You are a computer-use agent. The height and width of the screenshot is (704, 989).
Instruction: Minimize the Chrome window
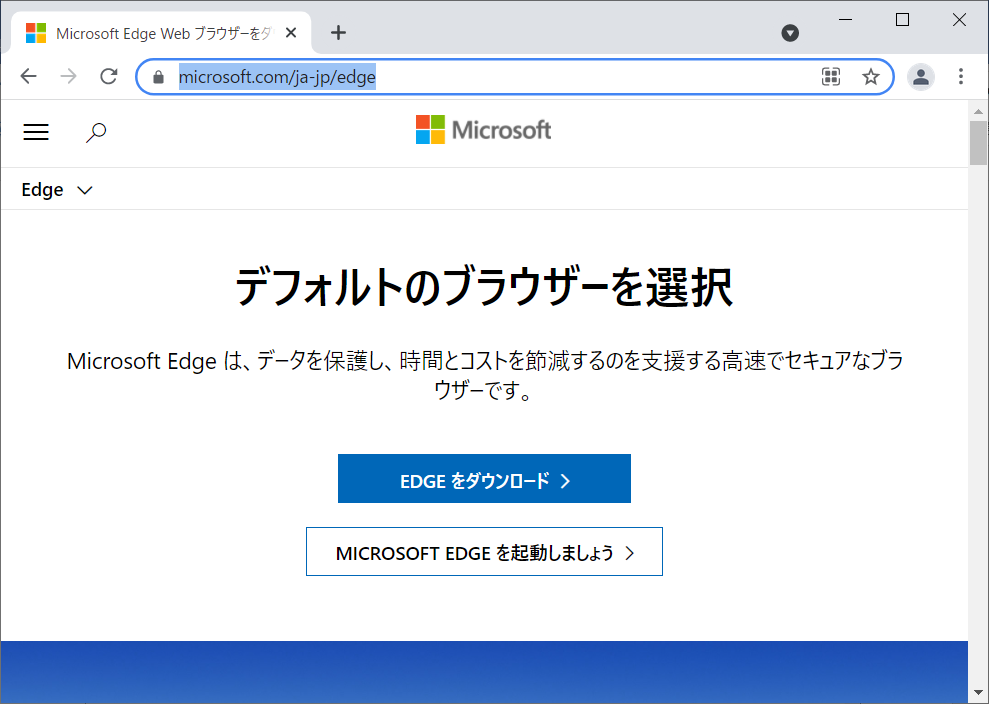coord(845,20)
